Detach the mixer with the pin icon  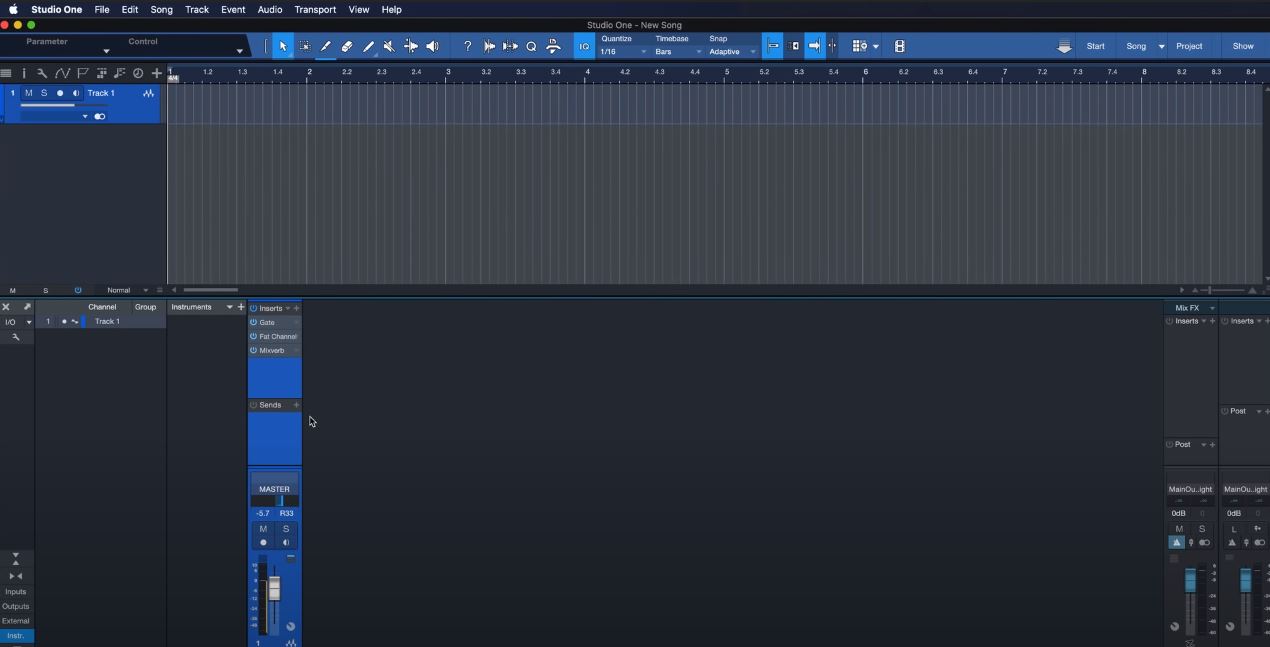(x=27, y=307)
